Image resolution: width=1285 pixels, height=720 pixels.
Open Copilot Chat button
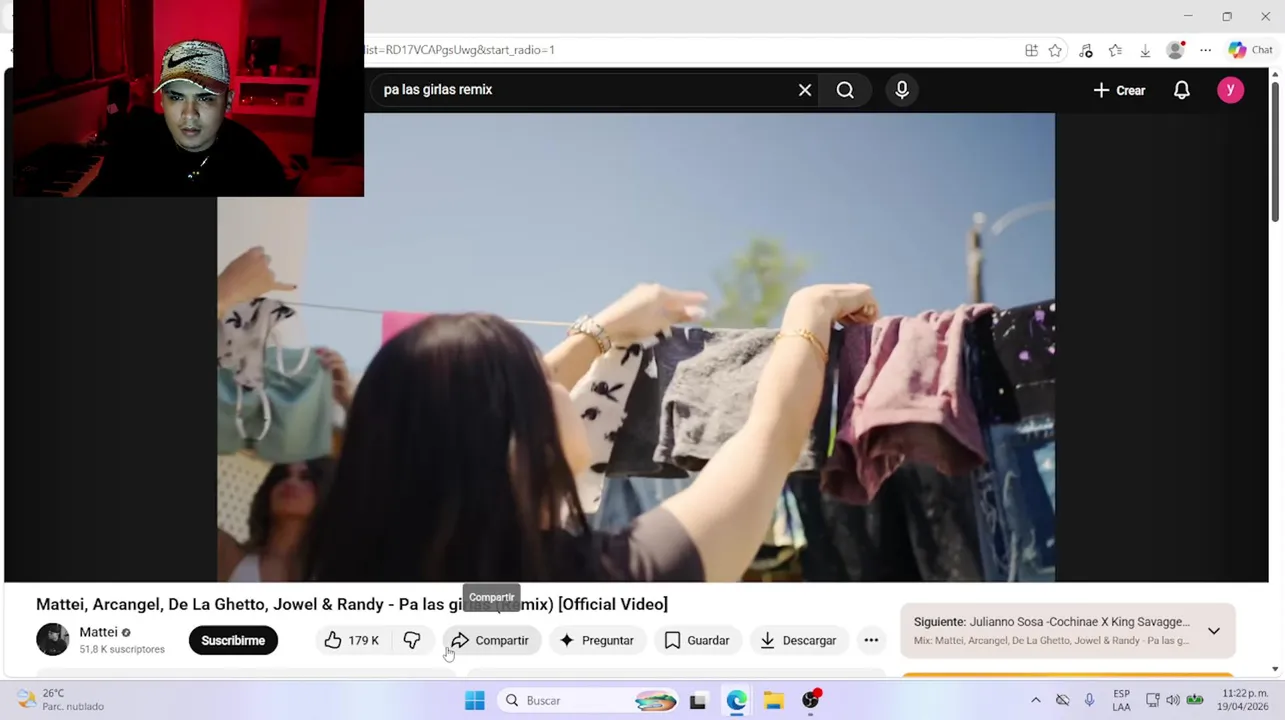click(1251, 50)
